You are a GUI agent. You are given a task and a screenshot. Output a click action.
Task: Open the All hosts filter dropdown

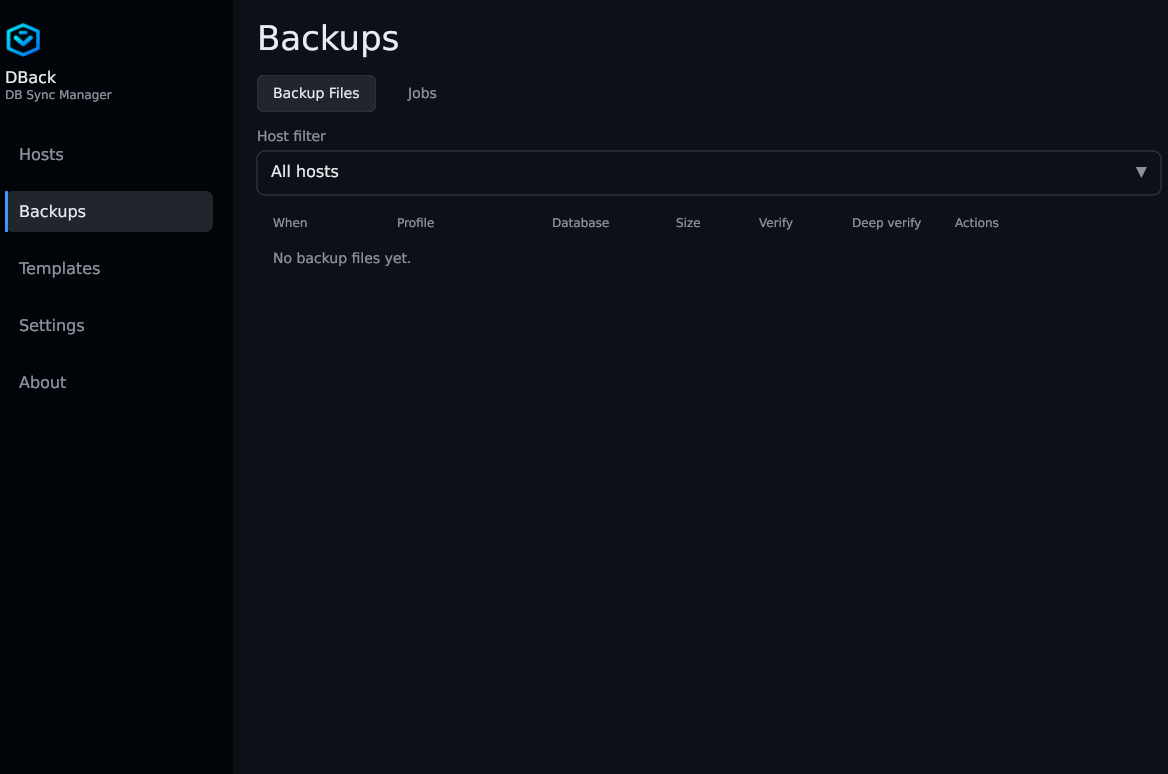pyautogui.click(x=708, y=173)
